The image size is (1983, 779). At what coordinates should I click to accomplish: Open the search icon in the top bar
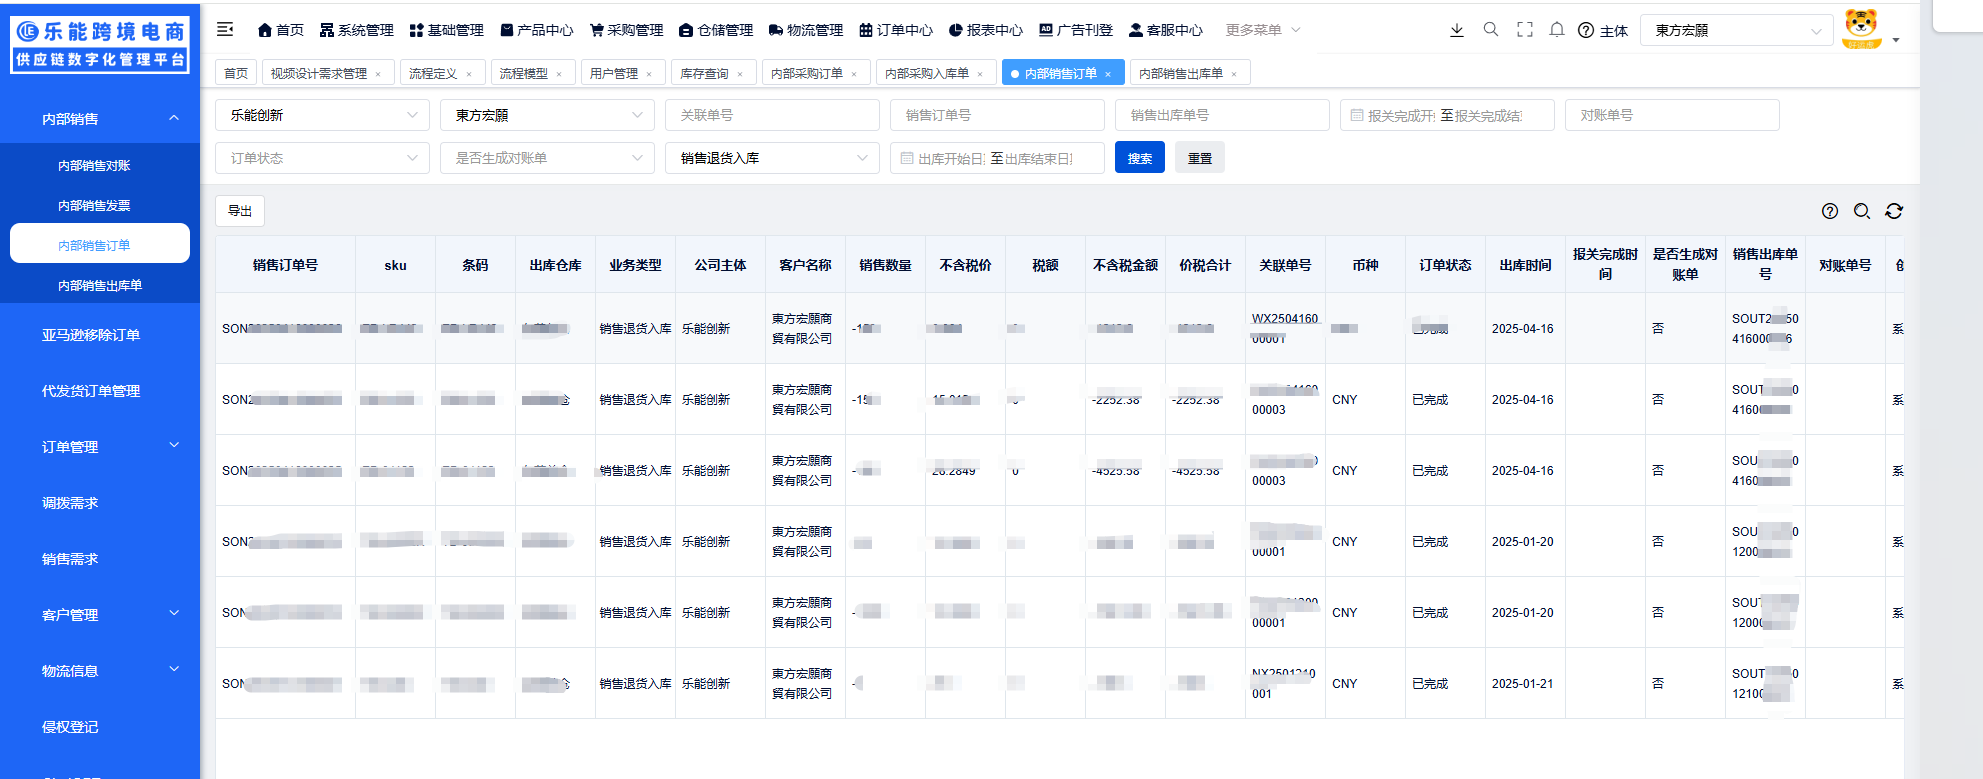(1491, 30)
